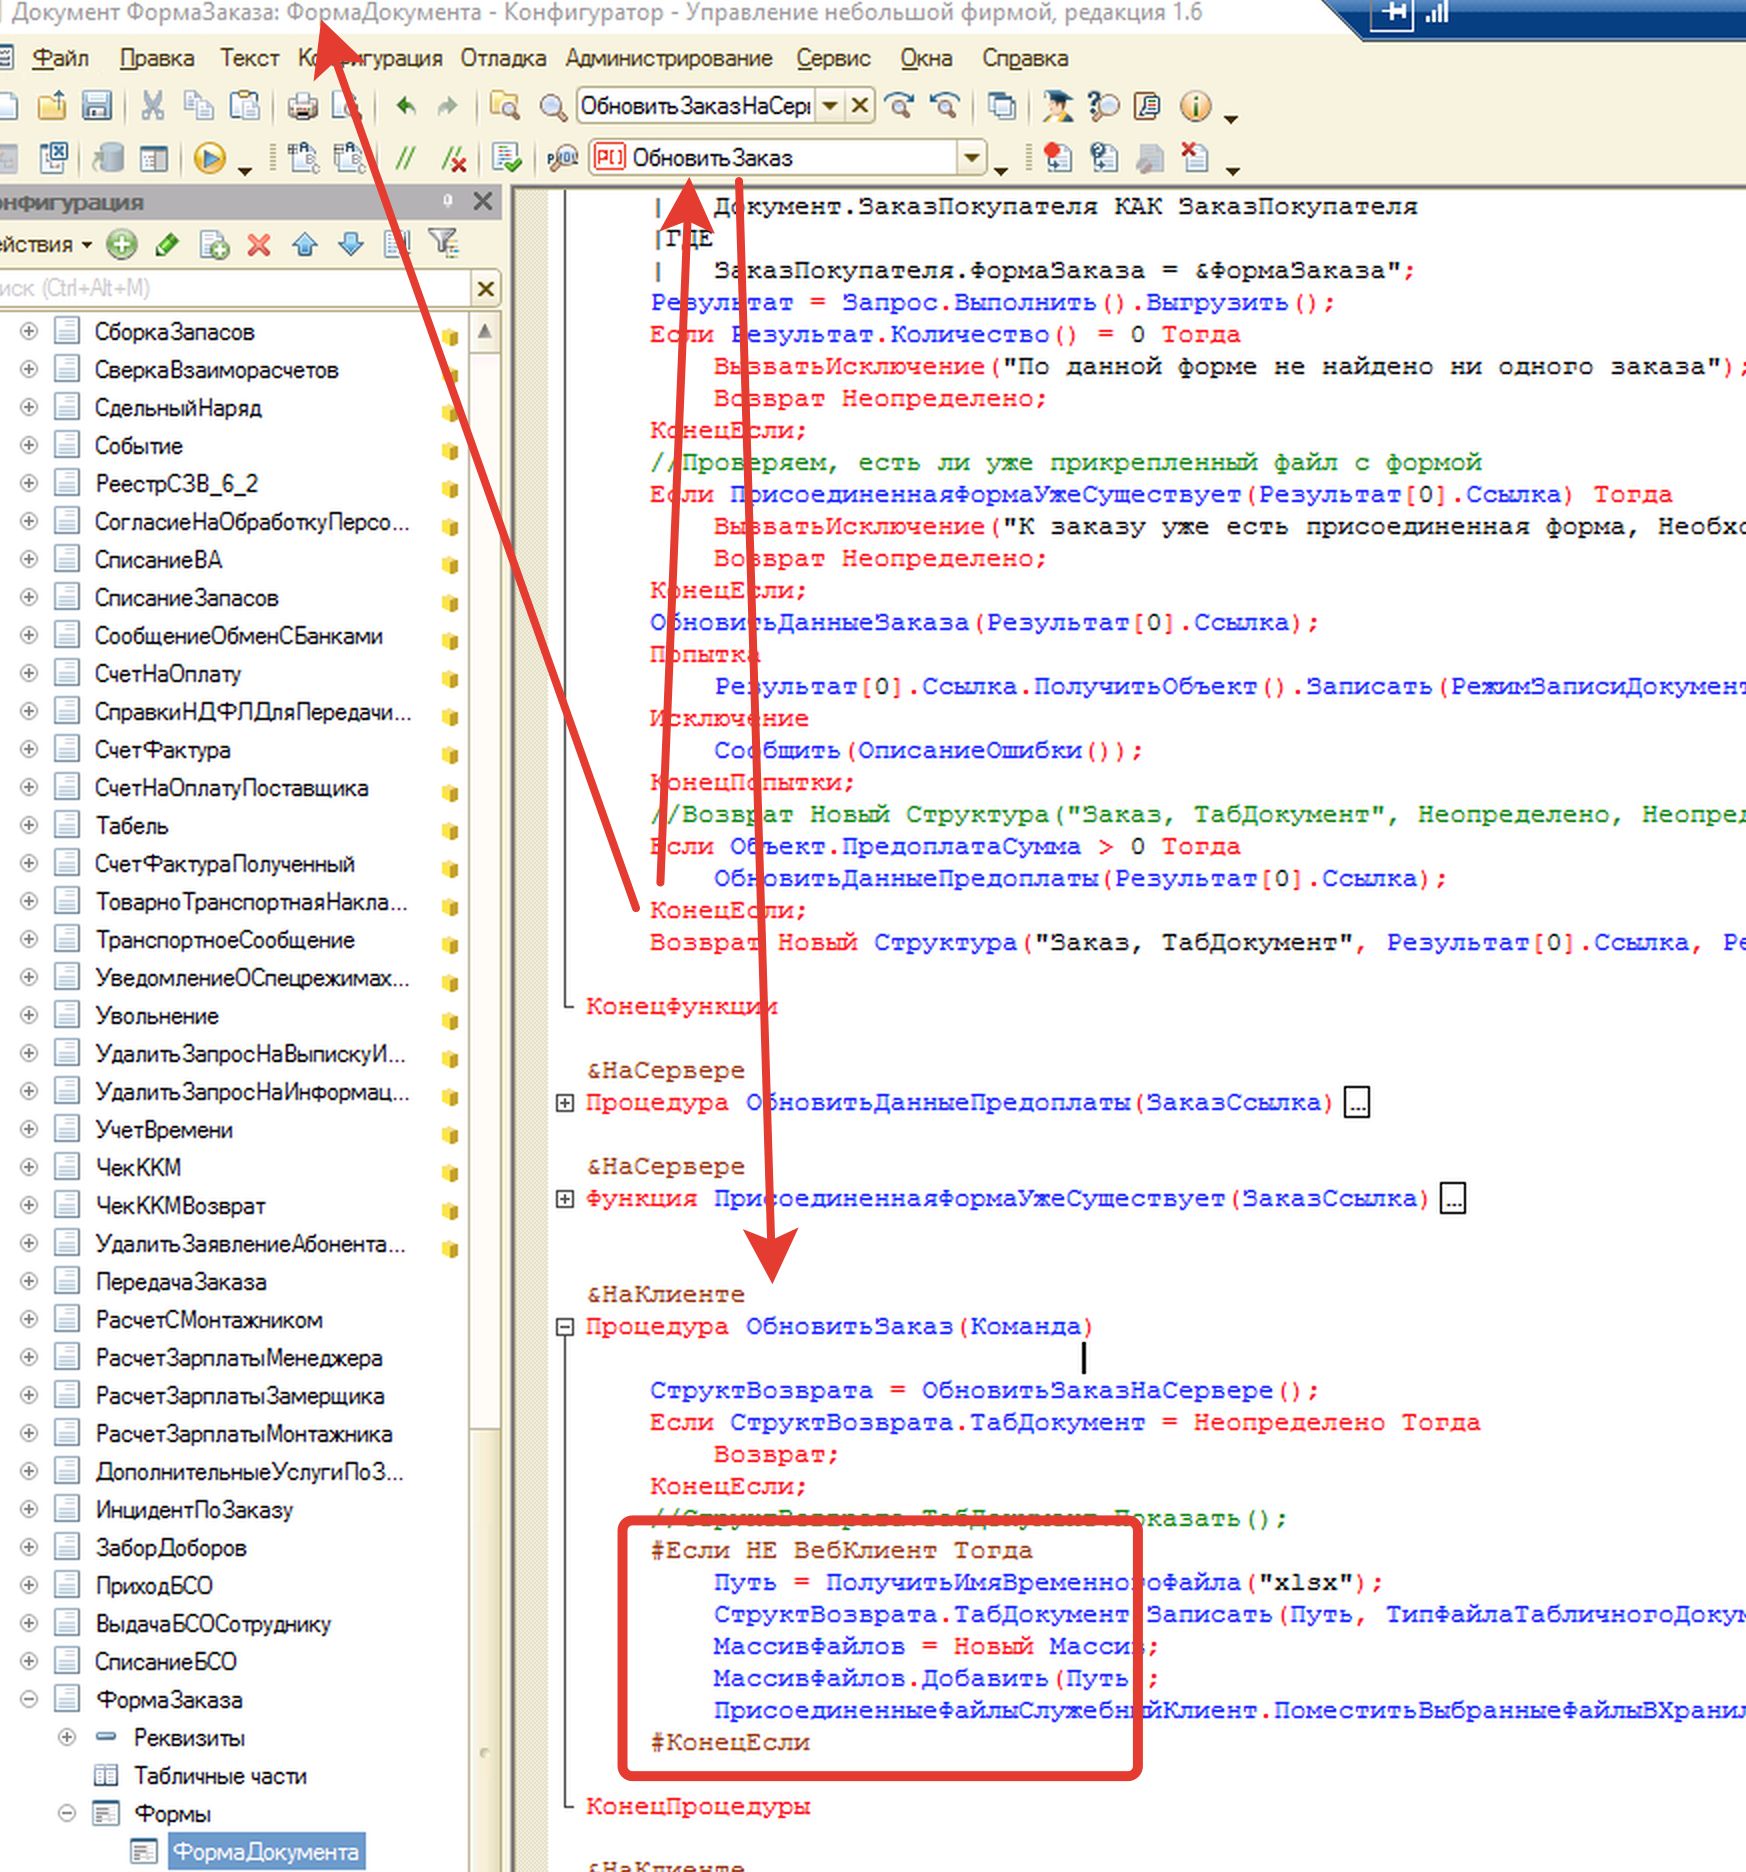This screenshot has width=1746, height=1872.
Task: Delete object with the red X icon
Action: point(259,244)
